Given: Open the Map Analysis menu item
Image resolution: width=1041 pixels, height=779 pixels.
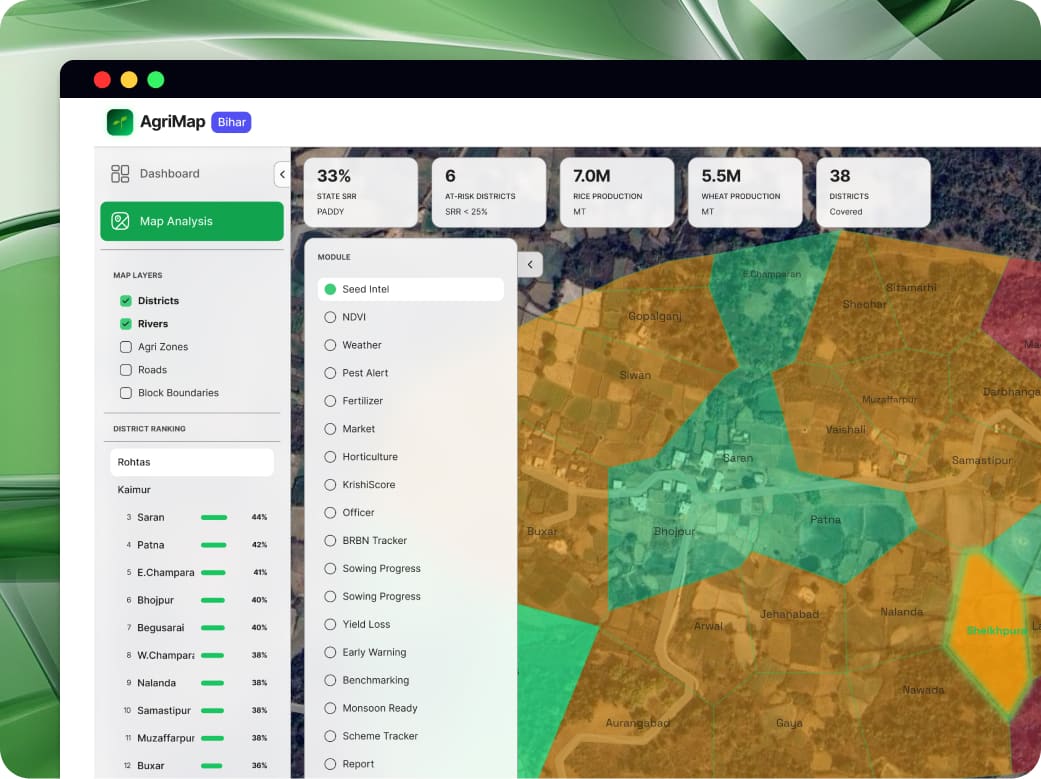Looking at the screenshot, I should (x=192, y=221).
